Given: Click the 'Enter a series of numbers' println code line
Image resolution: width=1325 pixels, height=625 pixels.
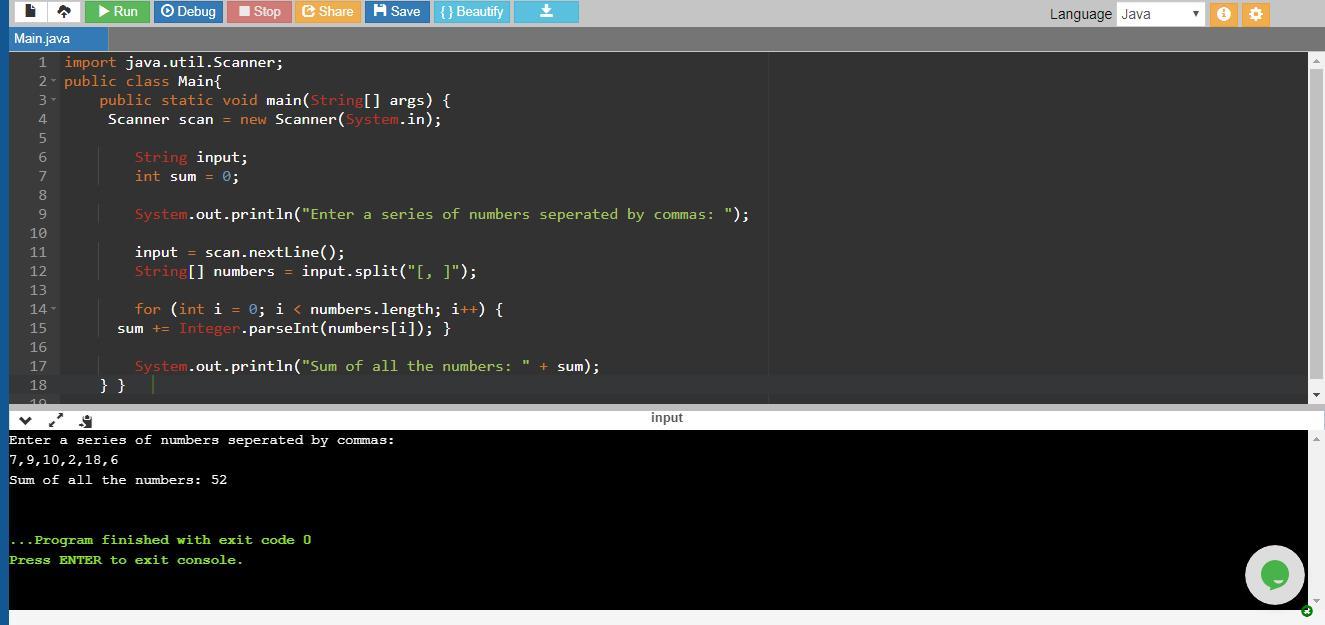Looking at the screenshot, I should (442, 214).
